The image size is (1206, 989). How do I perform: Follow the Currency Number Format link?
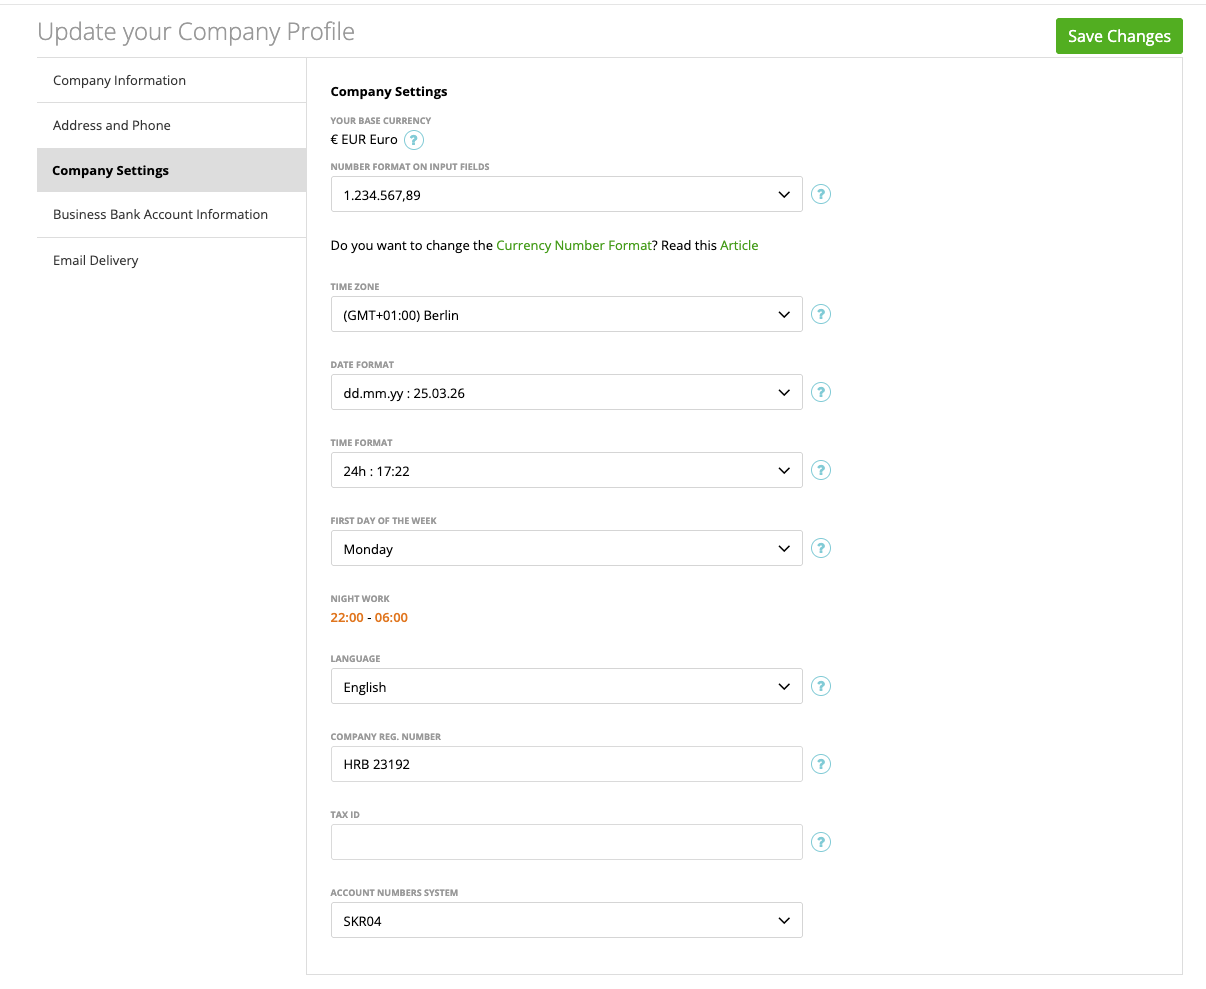tap(574, 245)
